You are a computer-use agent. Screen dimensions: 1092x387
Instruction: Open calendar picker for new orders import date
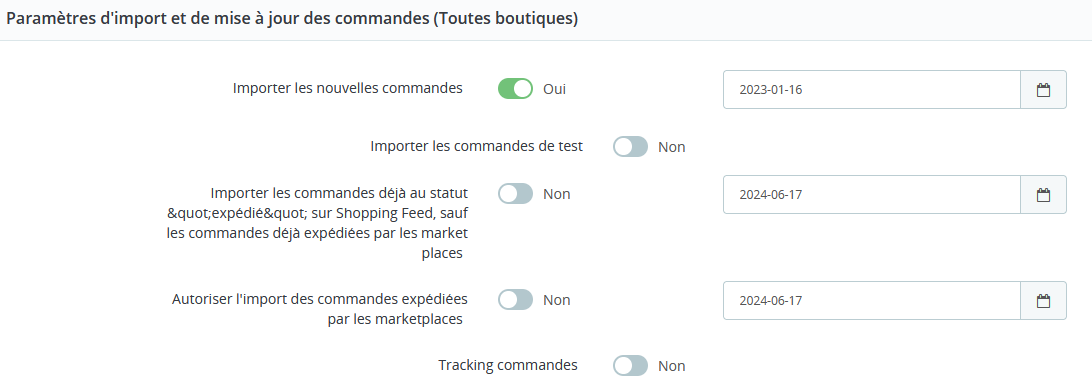pos(1043,90)
